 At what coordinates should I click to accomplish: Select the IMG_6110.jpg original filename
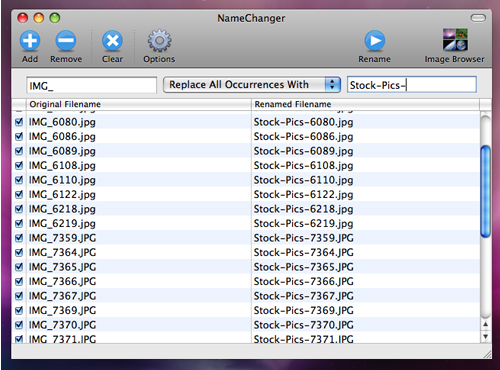(62, 180)
